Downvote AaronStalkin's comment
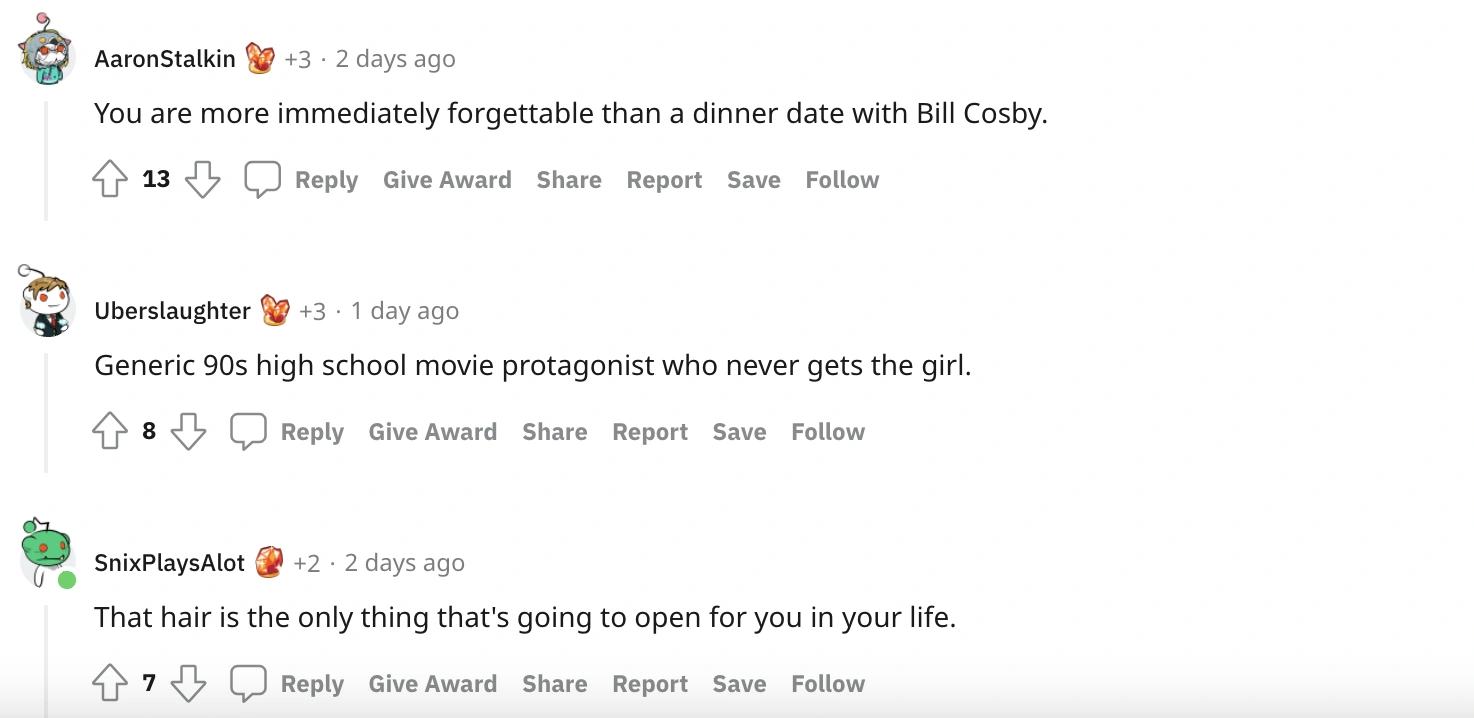Screen dimensions: 1474x718 coord(203,180)
